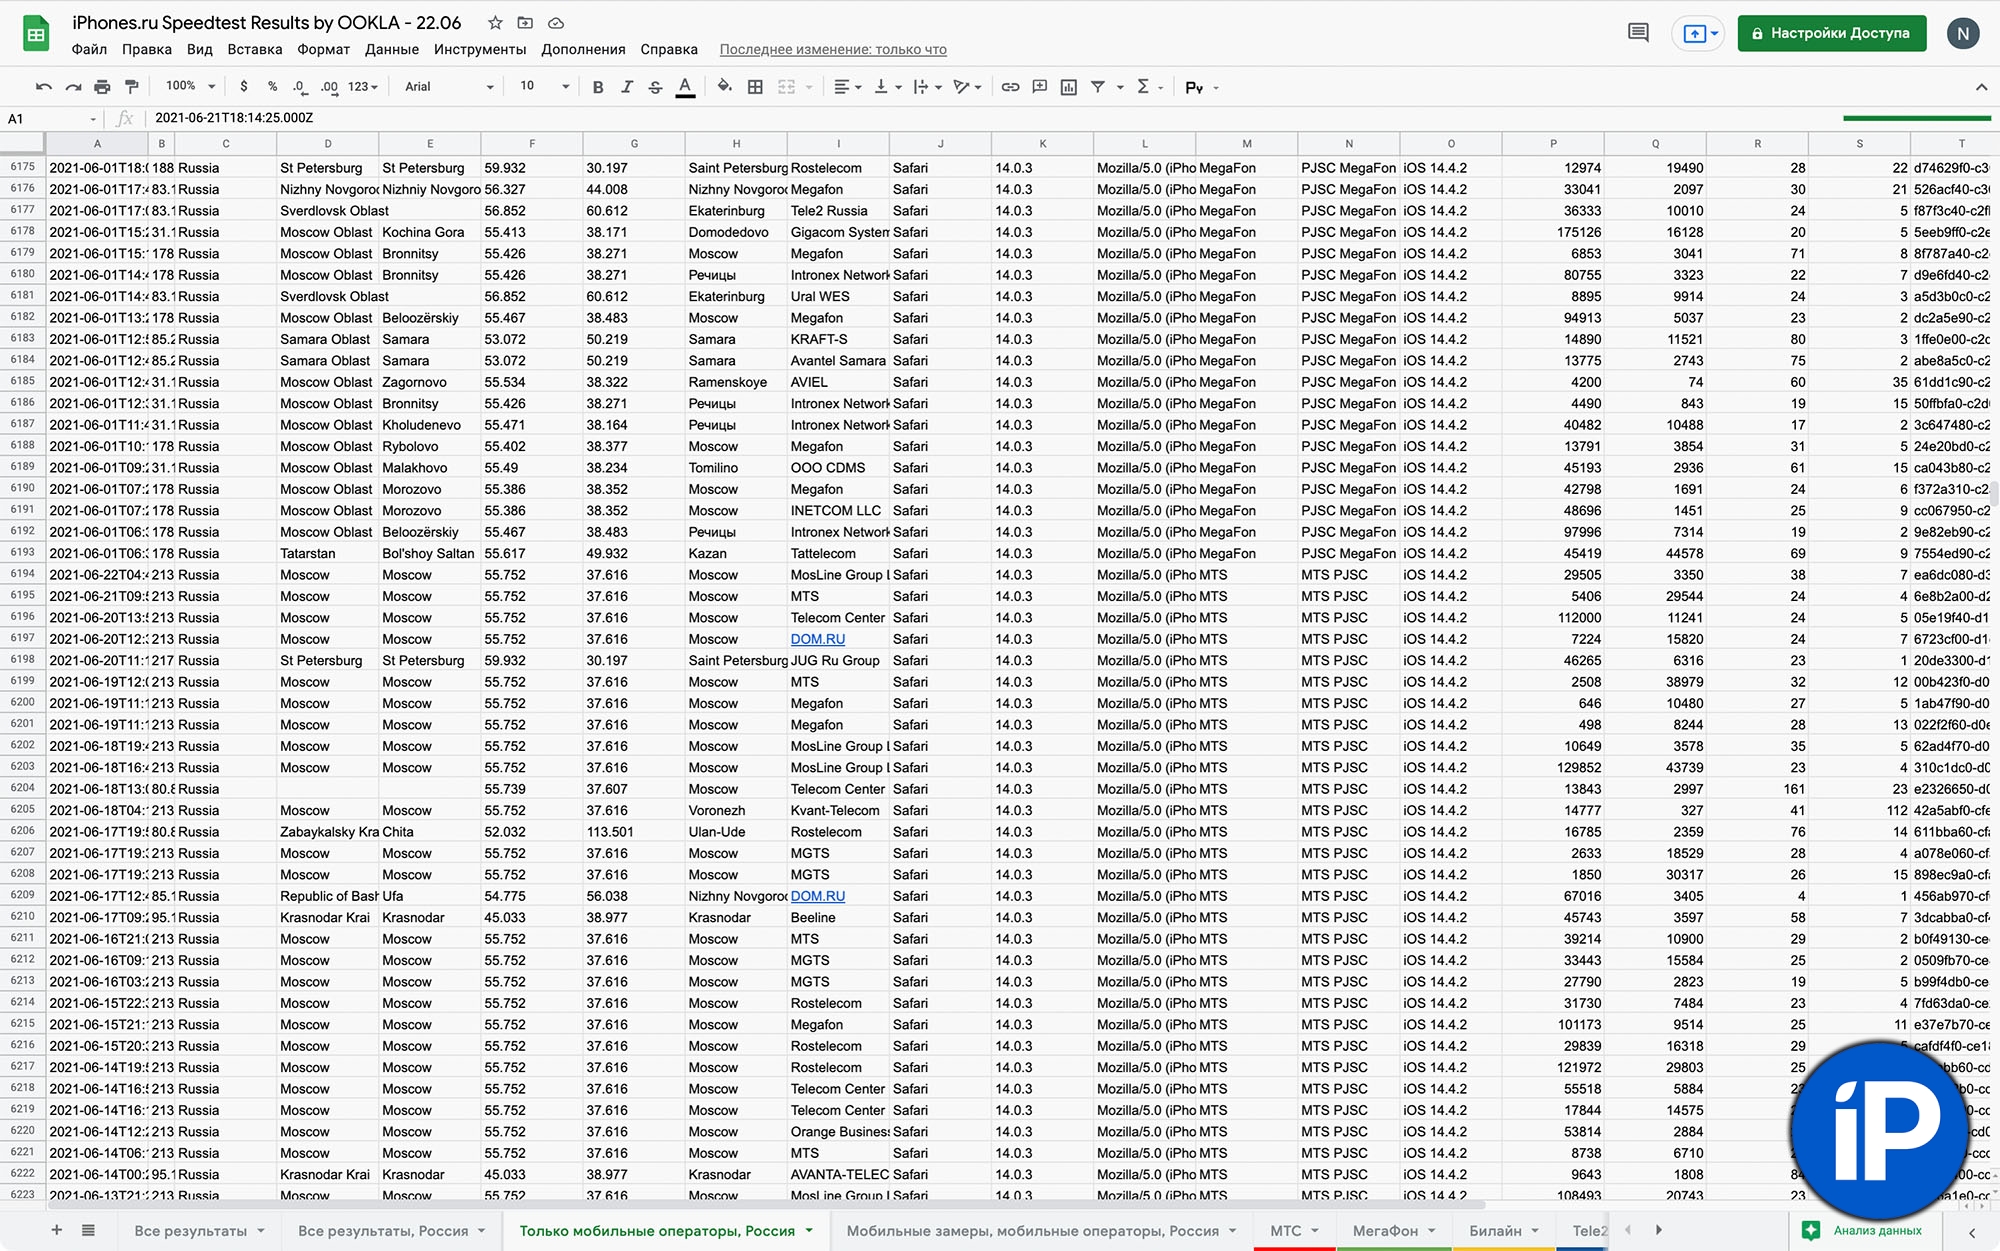This screenshot has height=1251, width=2000.
Task: Create a filter with the funnel icon
Action: pos(1097,87)
